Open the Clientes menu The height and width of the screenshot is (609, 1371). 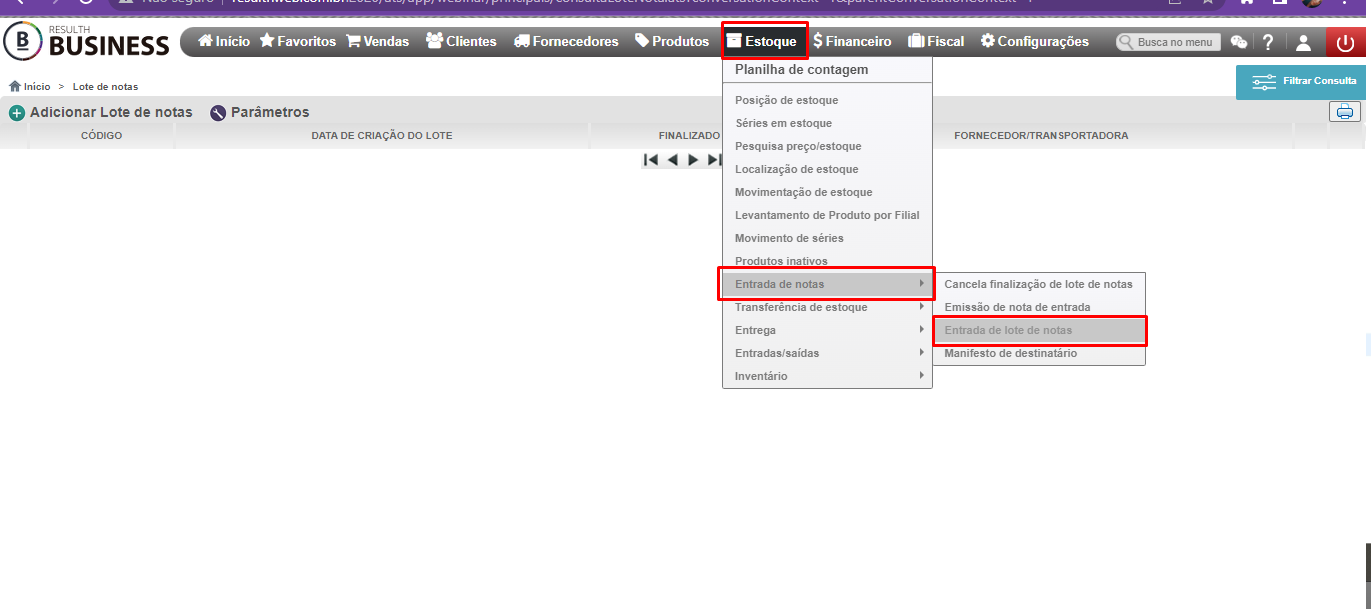(x=461, y=41)
